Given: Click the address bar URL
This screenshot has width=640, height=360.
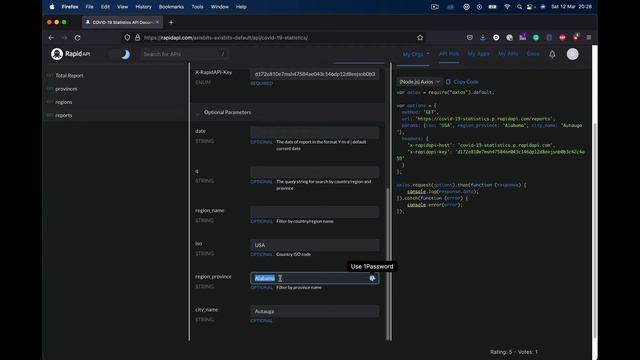Looking at the screenshot, I should [226, 38].
